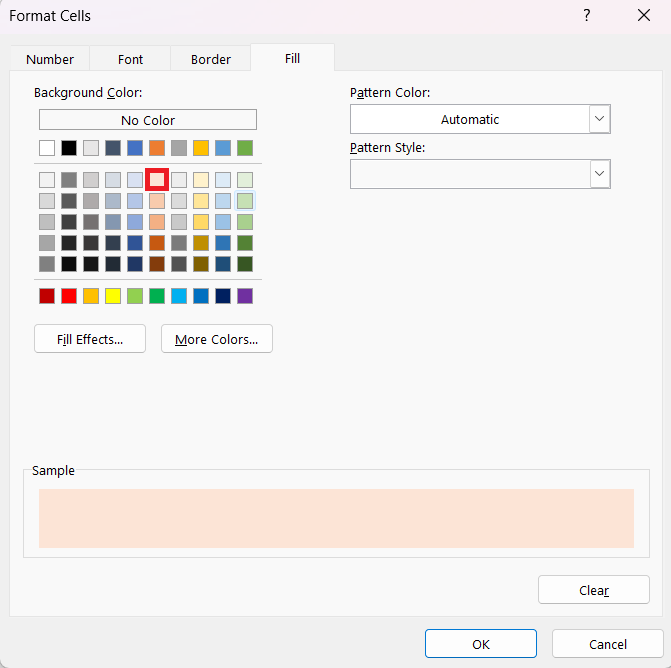671x668 pixels.
Task: Pick the darkest green swatch in bottom shade row
Action: pos(245,264)
